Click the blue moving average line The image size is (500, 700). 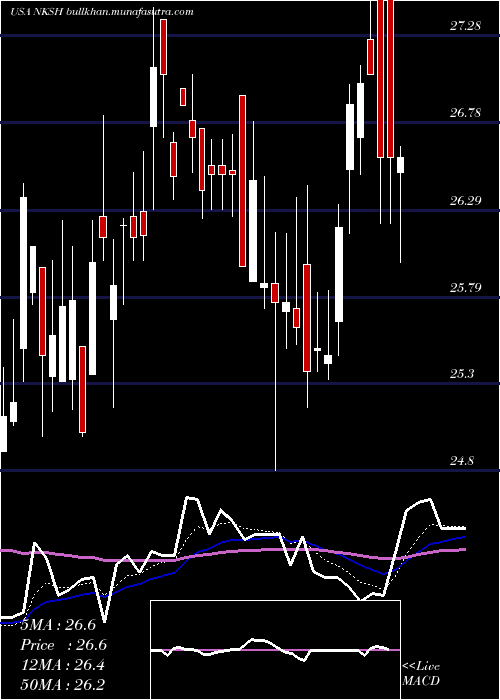[x=250, y=539]
